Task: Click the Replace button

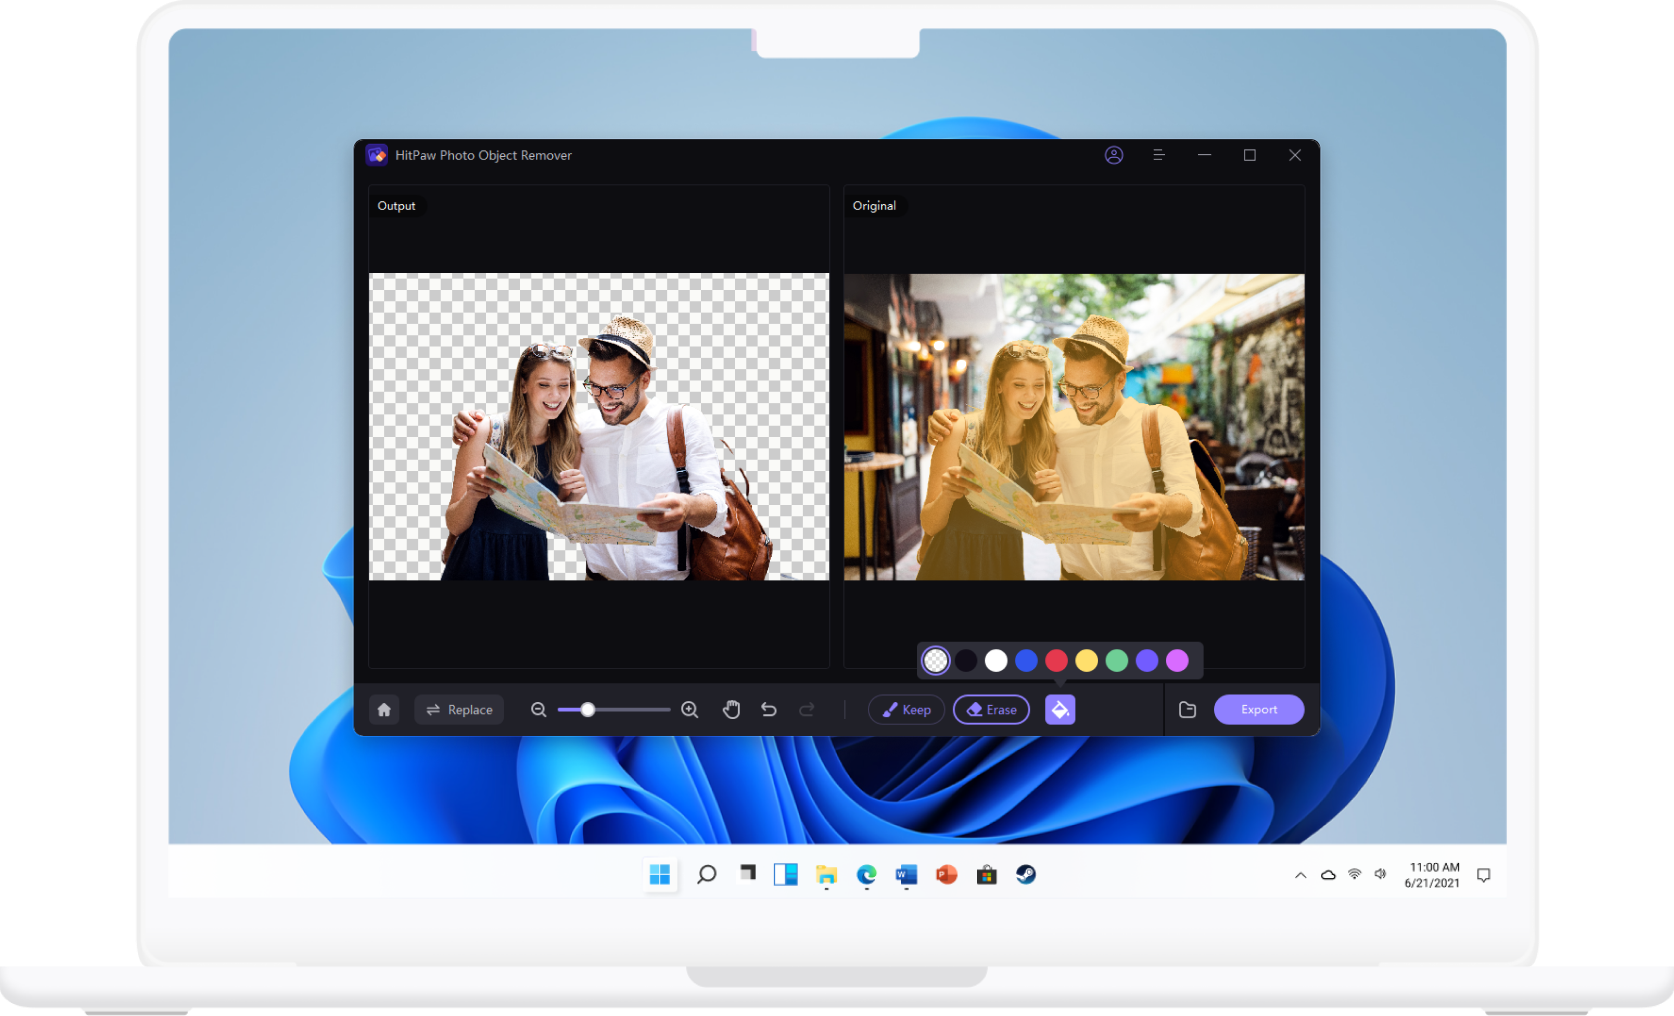Action: (459, 710)
